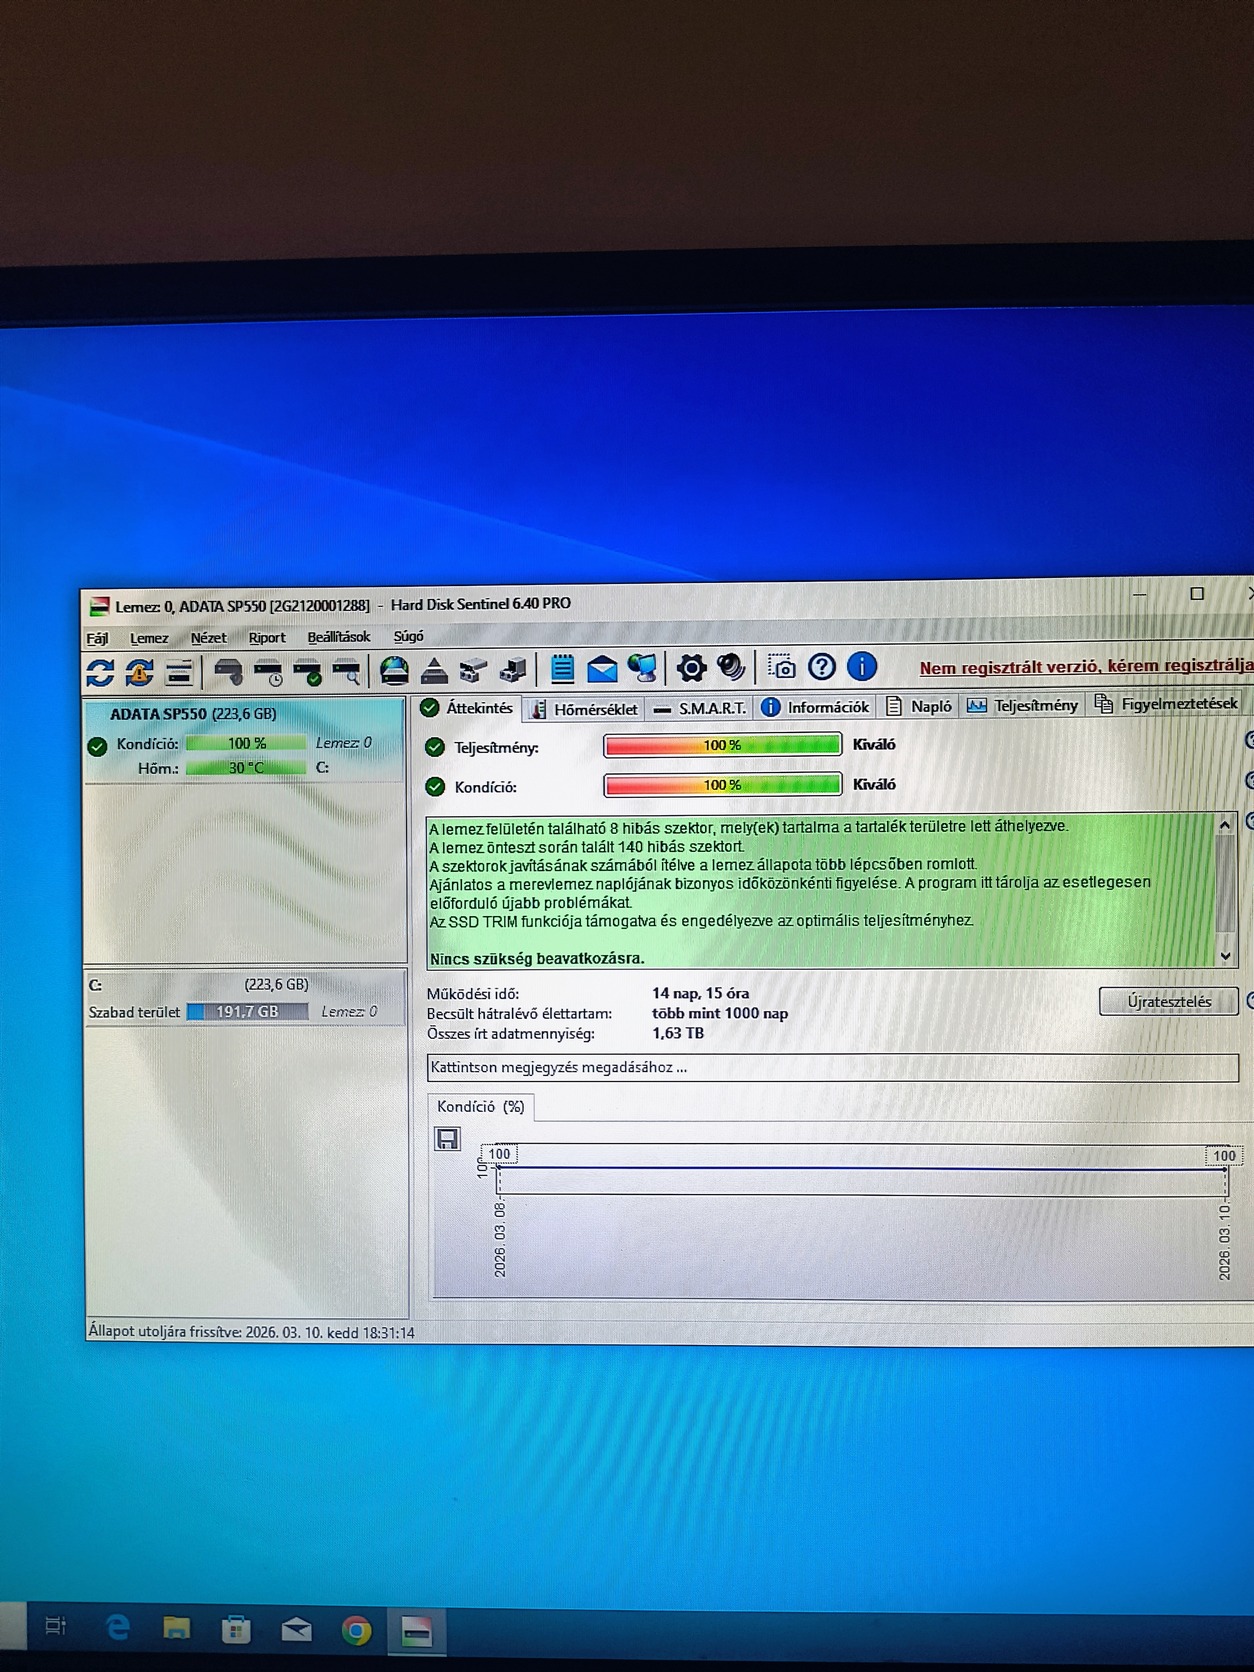This screenshot has height=1672, width=1254.
Task: Open the Fájl menu
Action: point(97,638)
